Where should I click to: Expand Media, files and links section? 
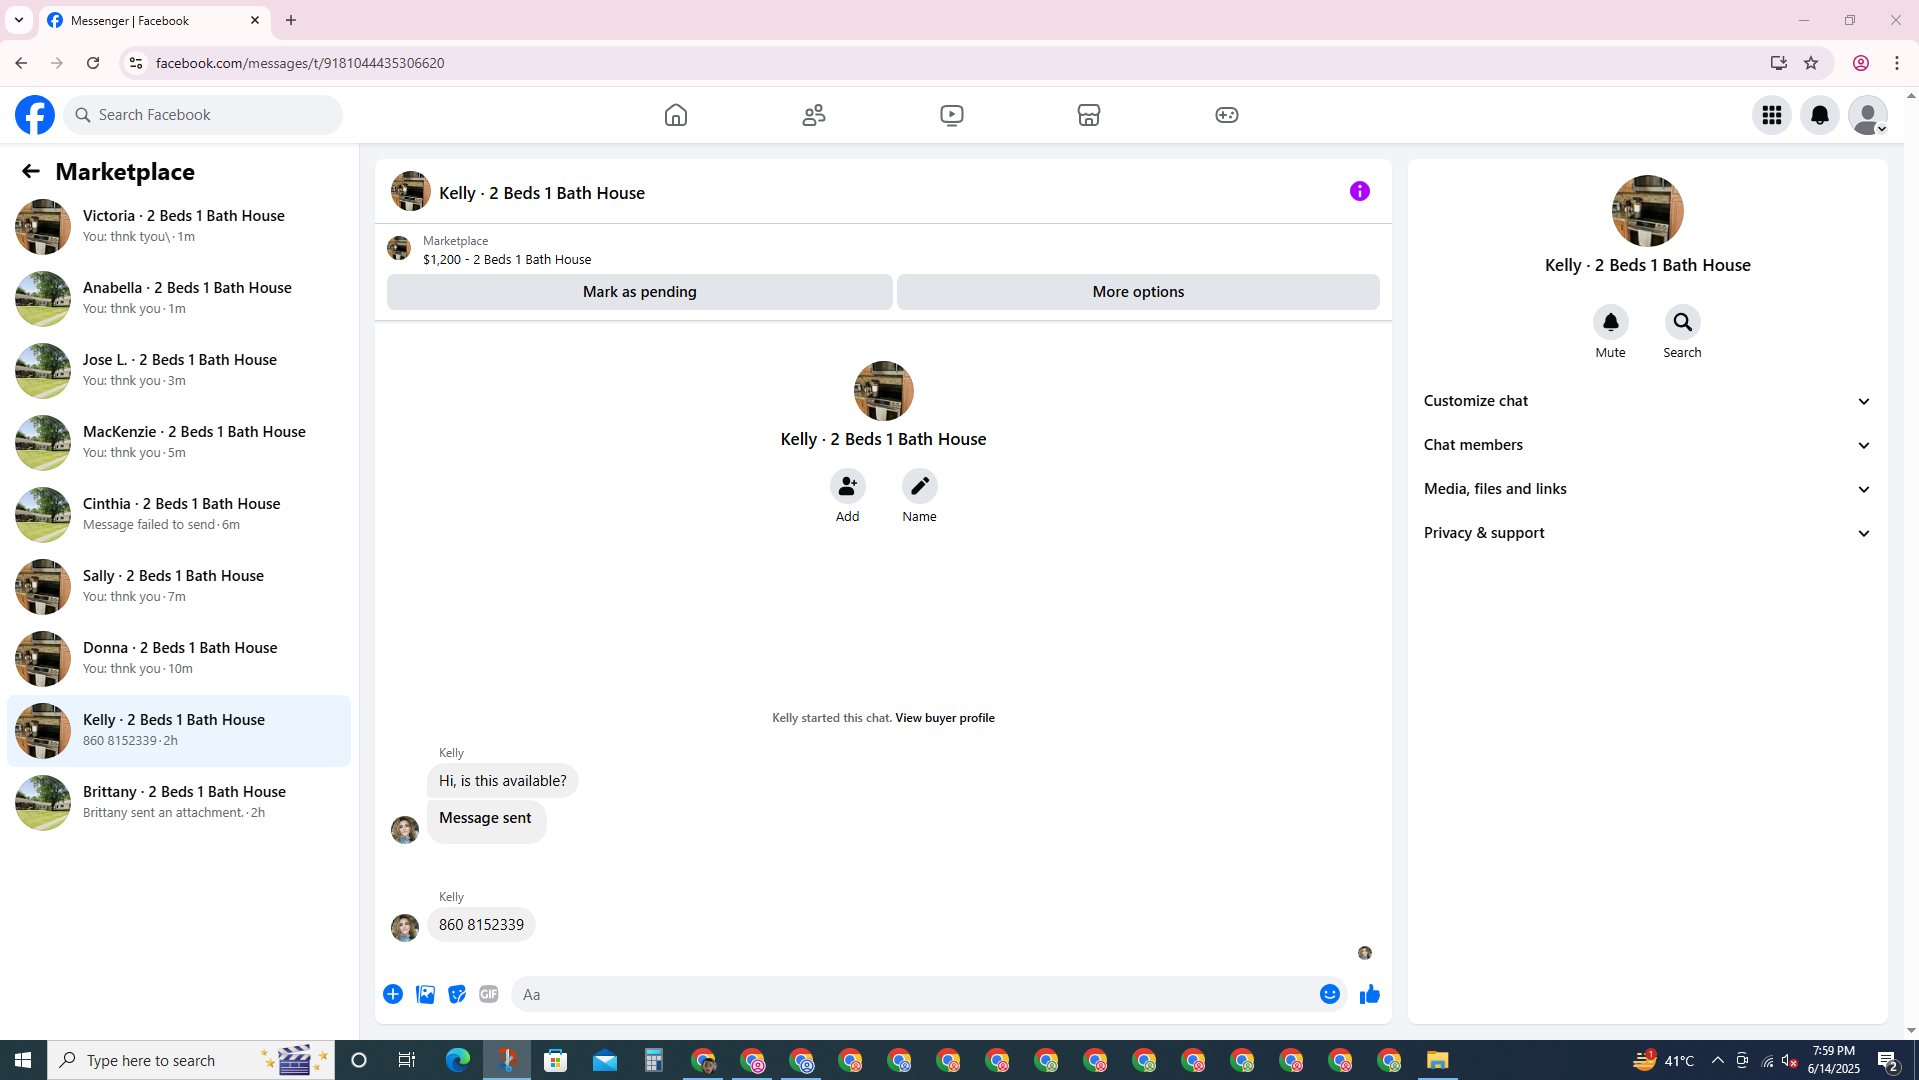pos(1648,489)
